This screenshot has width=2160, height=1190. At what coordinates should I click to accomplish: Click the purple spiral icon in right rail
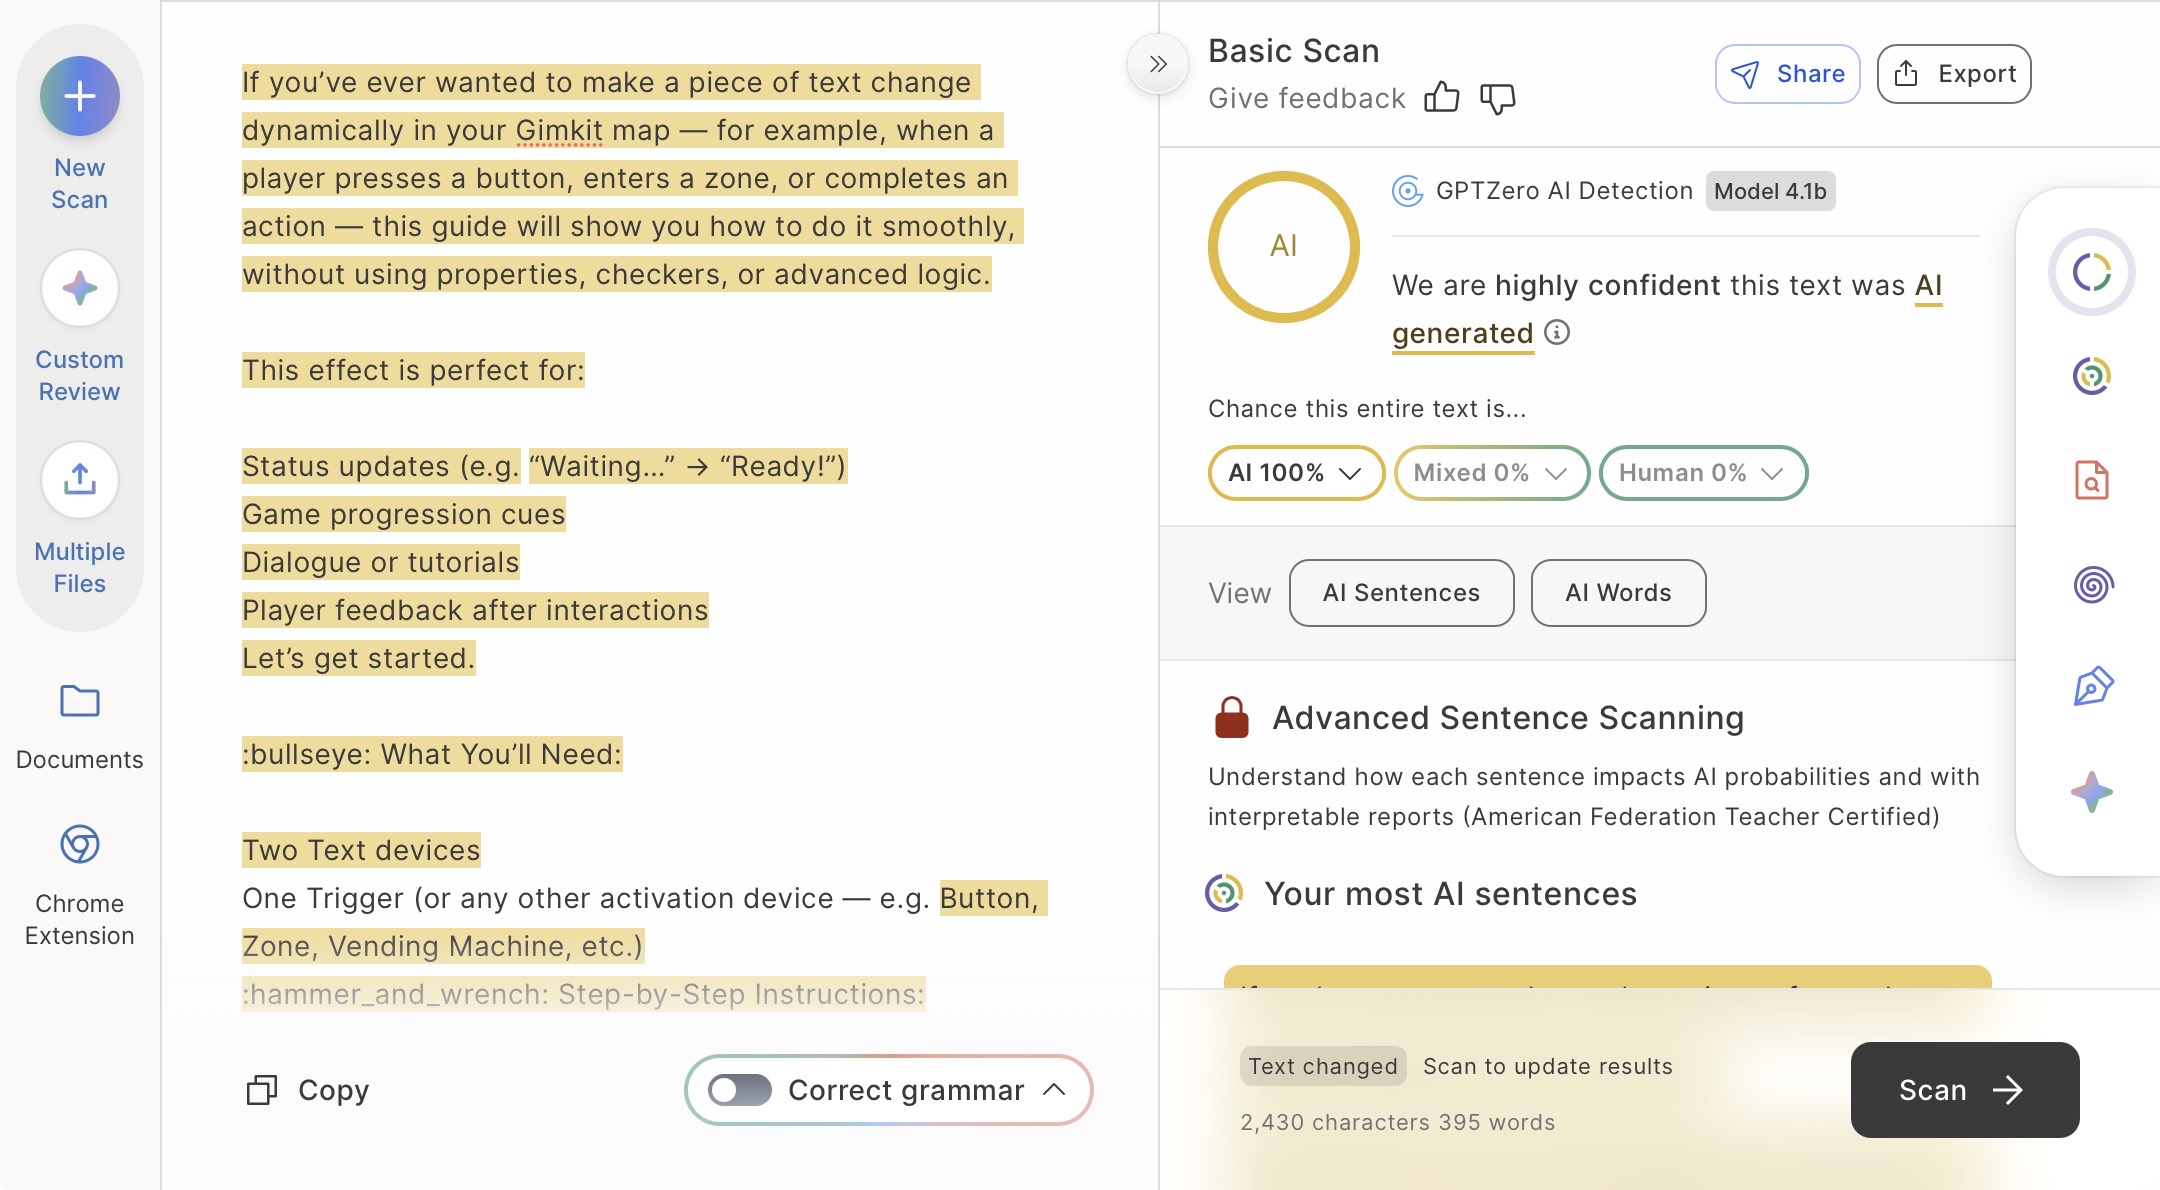tap(2092, 585)
